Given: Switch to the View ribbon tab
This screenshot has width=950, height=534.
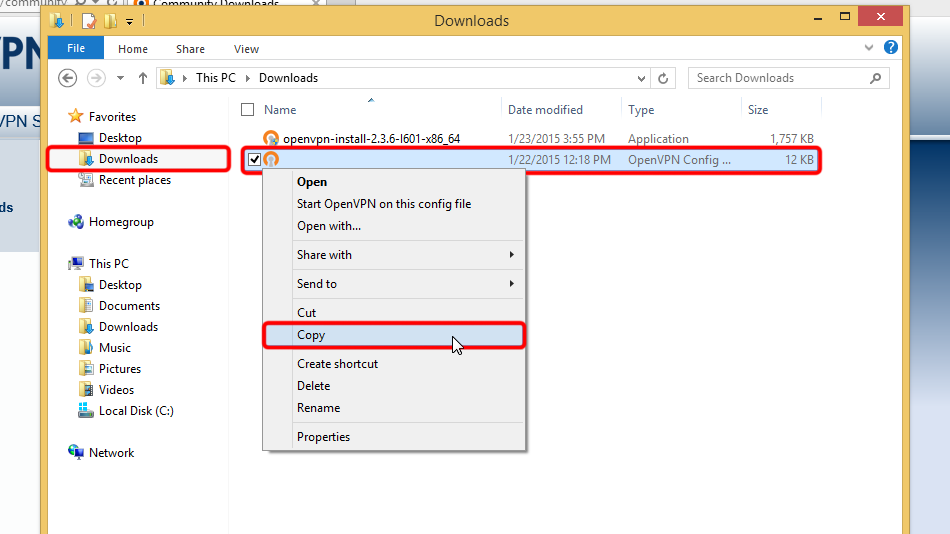Looking at the screenshot, I should tap(246, 49).
